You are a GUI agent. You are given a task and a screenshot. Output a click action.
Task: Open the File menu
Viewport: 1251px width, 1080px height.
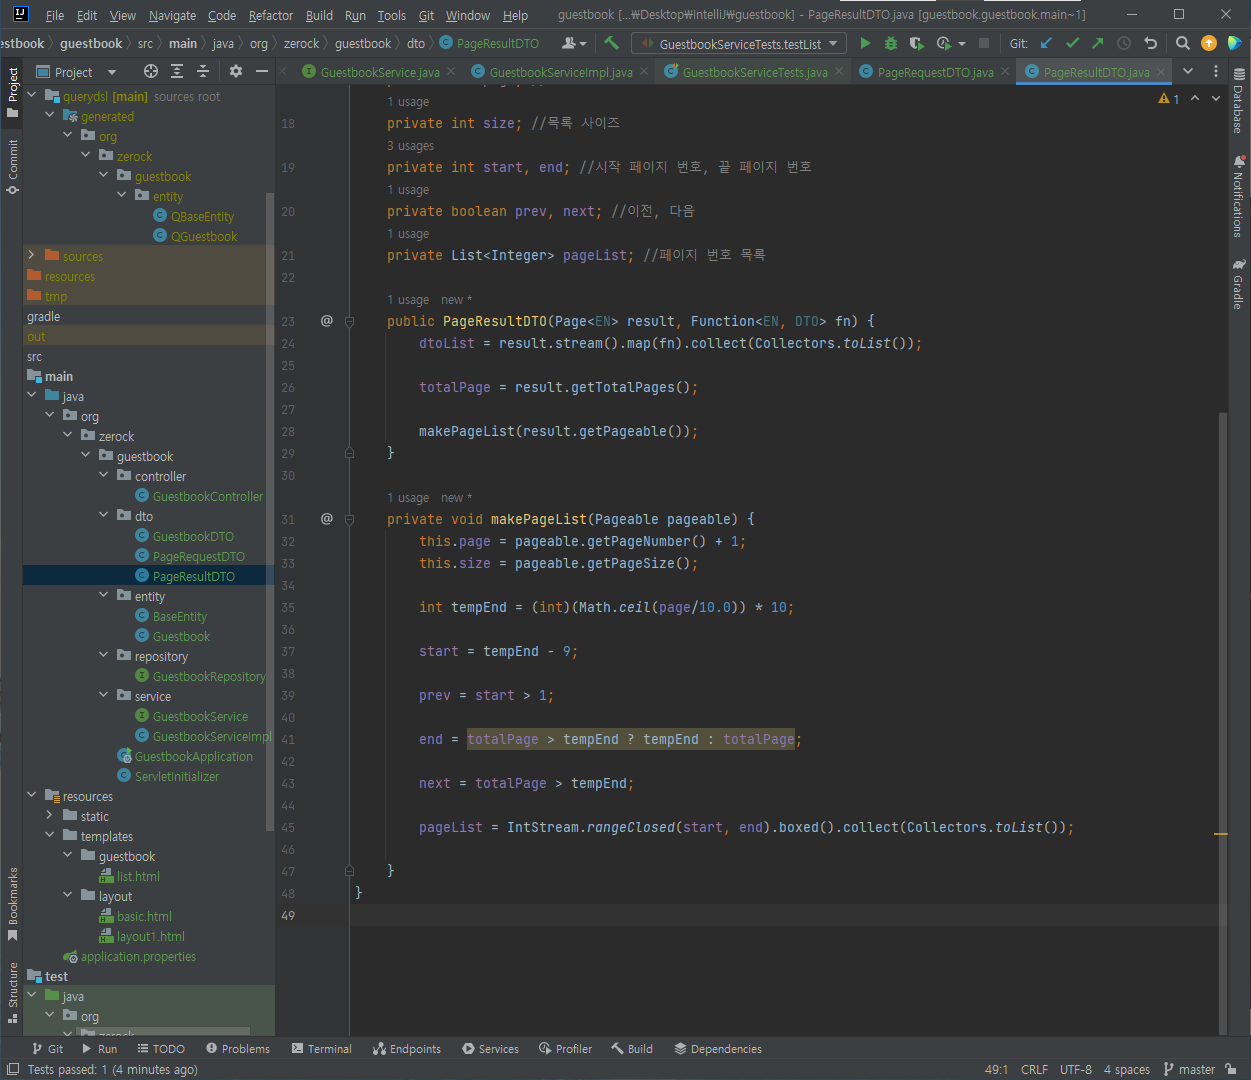tap(55, 15)
